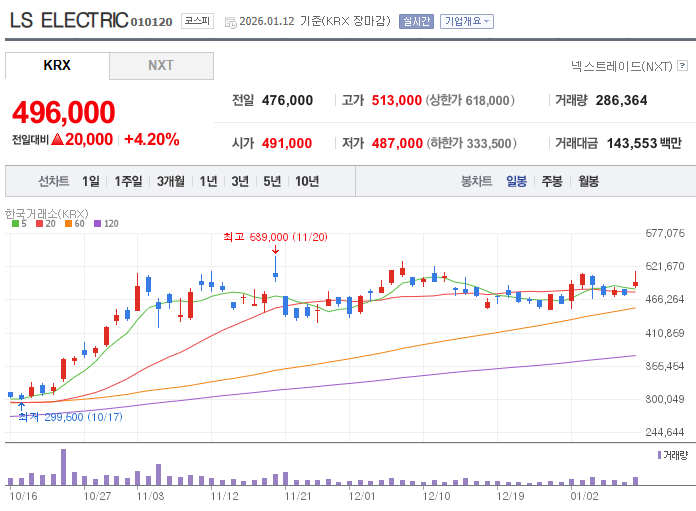
Task: Select 일봉 daily candle chart
Action: tap(517, 181)
